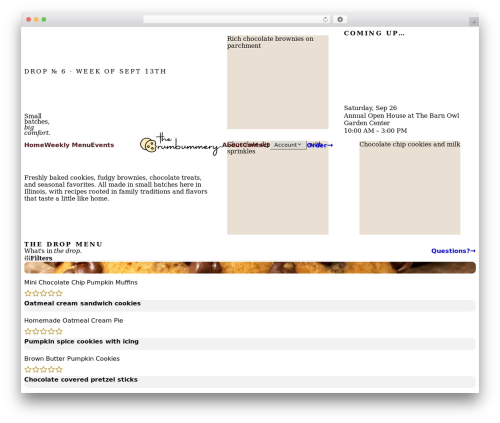Screen dimensions: 500x423
Task: Select Mini Chocolate Chip Pumpkin Muffins title
Action: 81,282
